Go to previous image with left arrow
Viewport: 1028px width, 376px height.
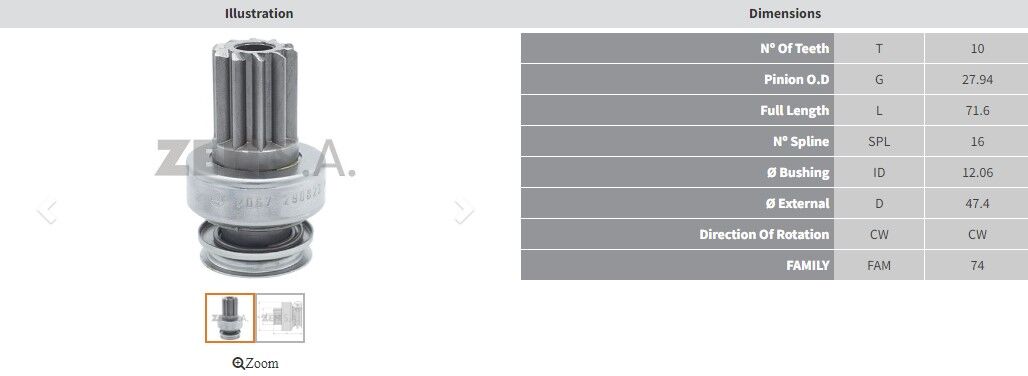(x=47, y=211)
